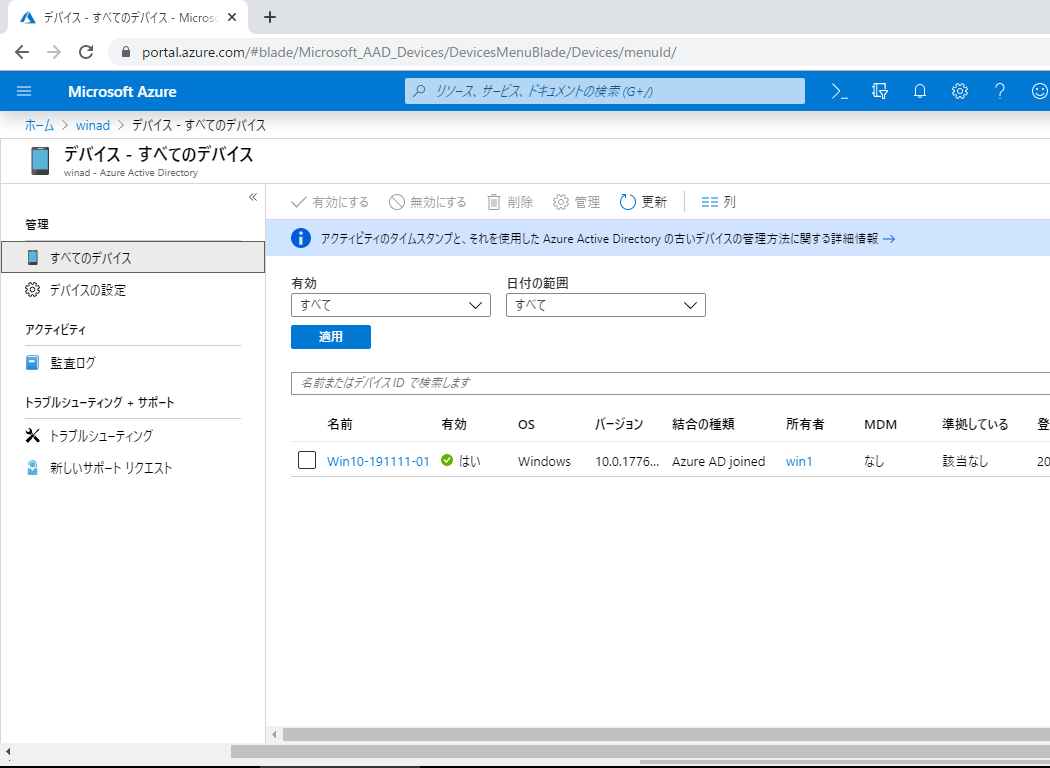
Task: Click the device phone icon beside blade title
Action: click(40, 161)
